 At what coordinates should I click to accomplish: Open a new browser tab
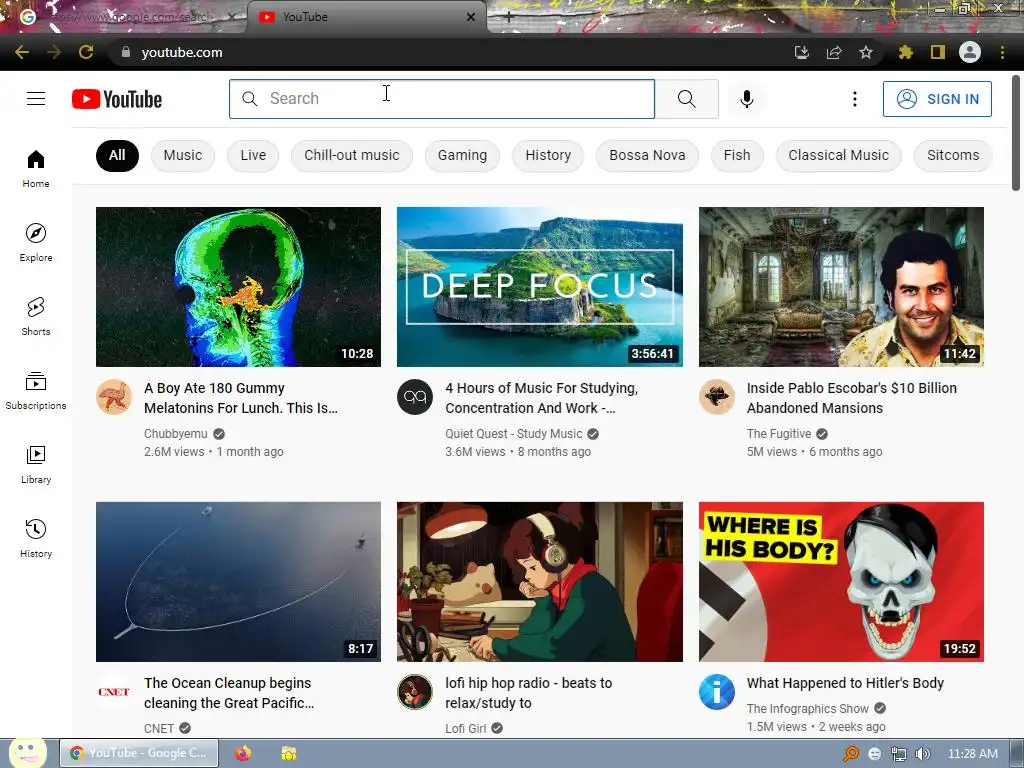pyautogui.click(x=509, y=17)
